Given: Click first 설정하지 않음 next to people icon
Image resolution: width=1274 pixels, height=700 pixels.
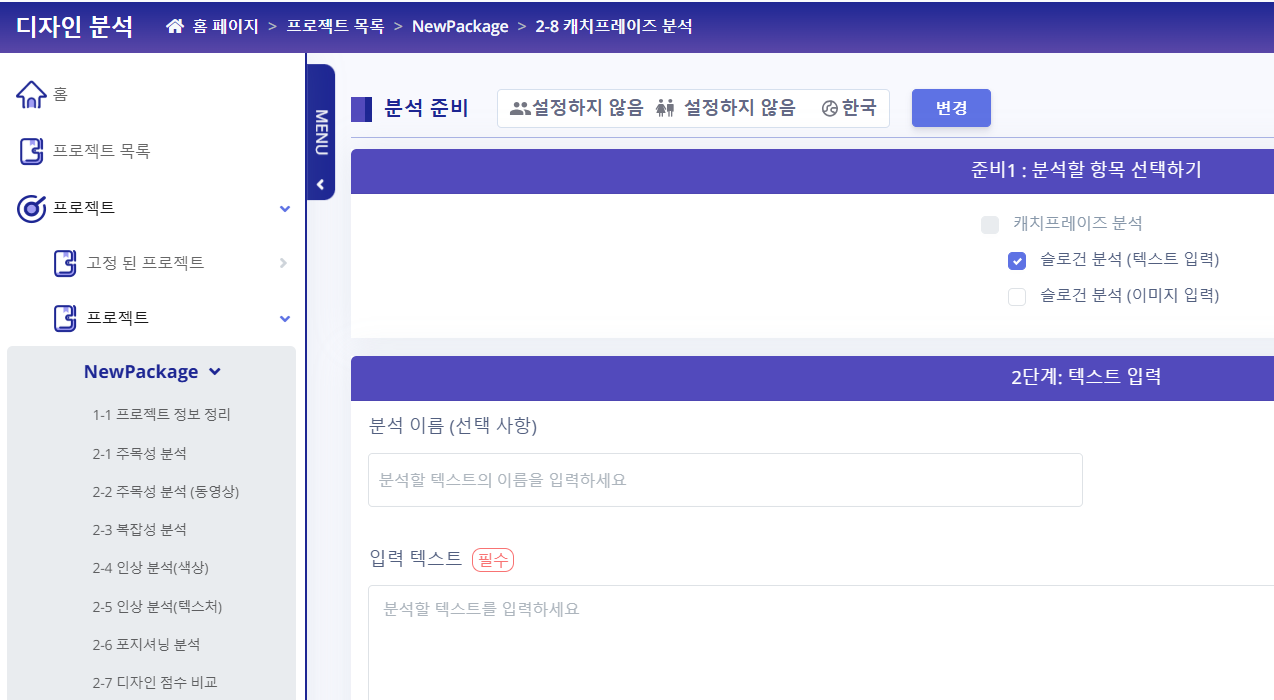Looking at the screenshot, I should pos(588,108).
